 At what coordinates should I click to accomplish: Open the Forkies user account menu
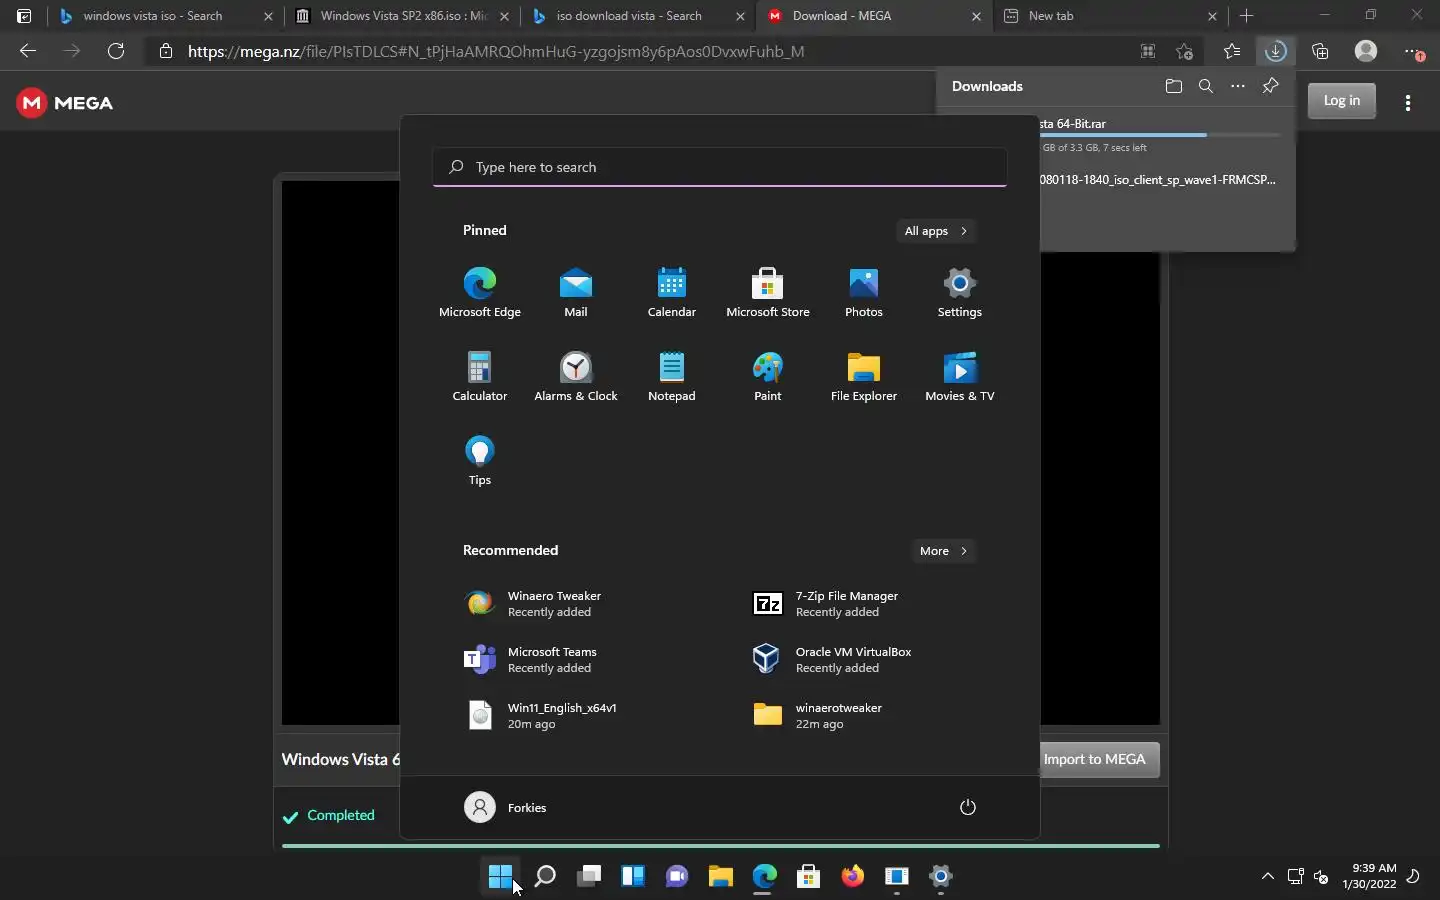[506, 807]
